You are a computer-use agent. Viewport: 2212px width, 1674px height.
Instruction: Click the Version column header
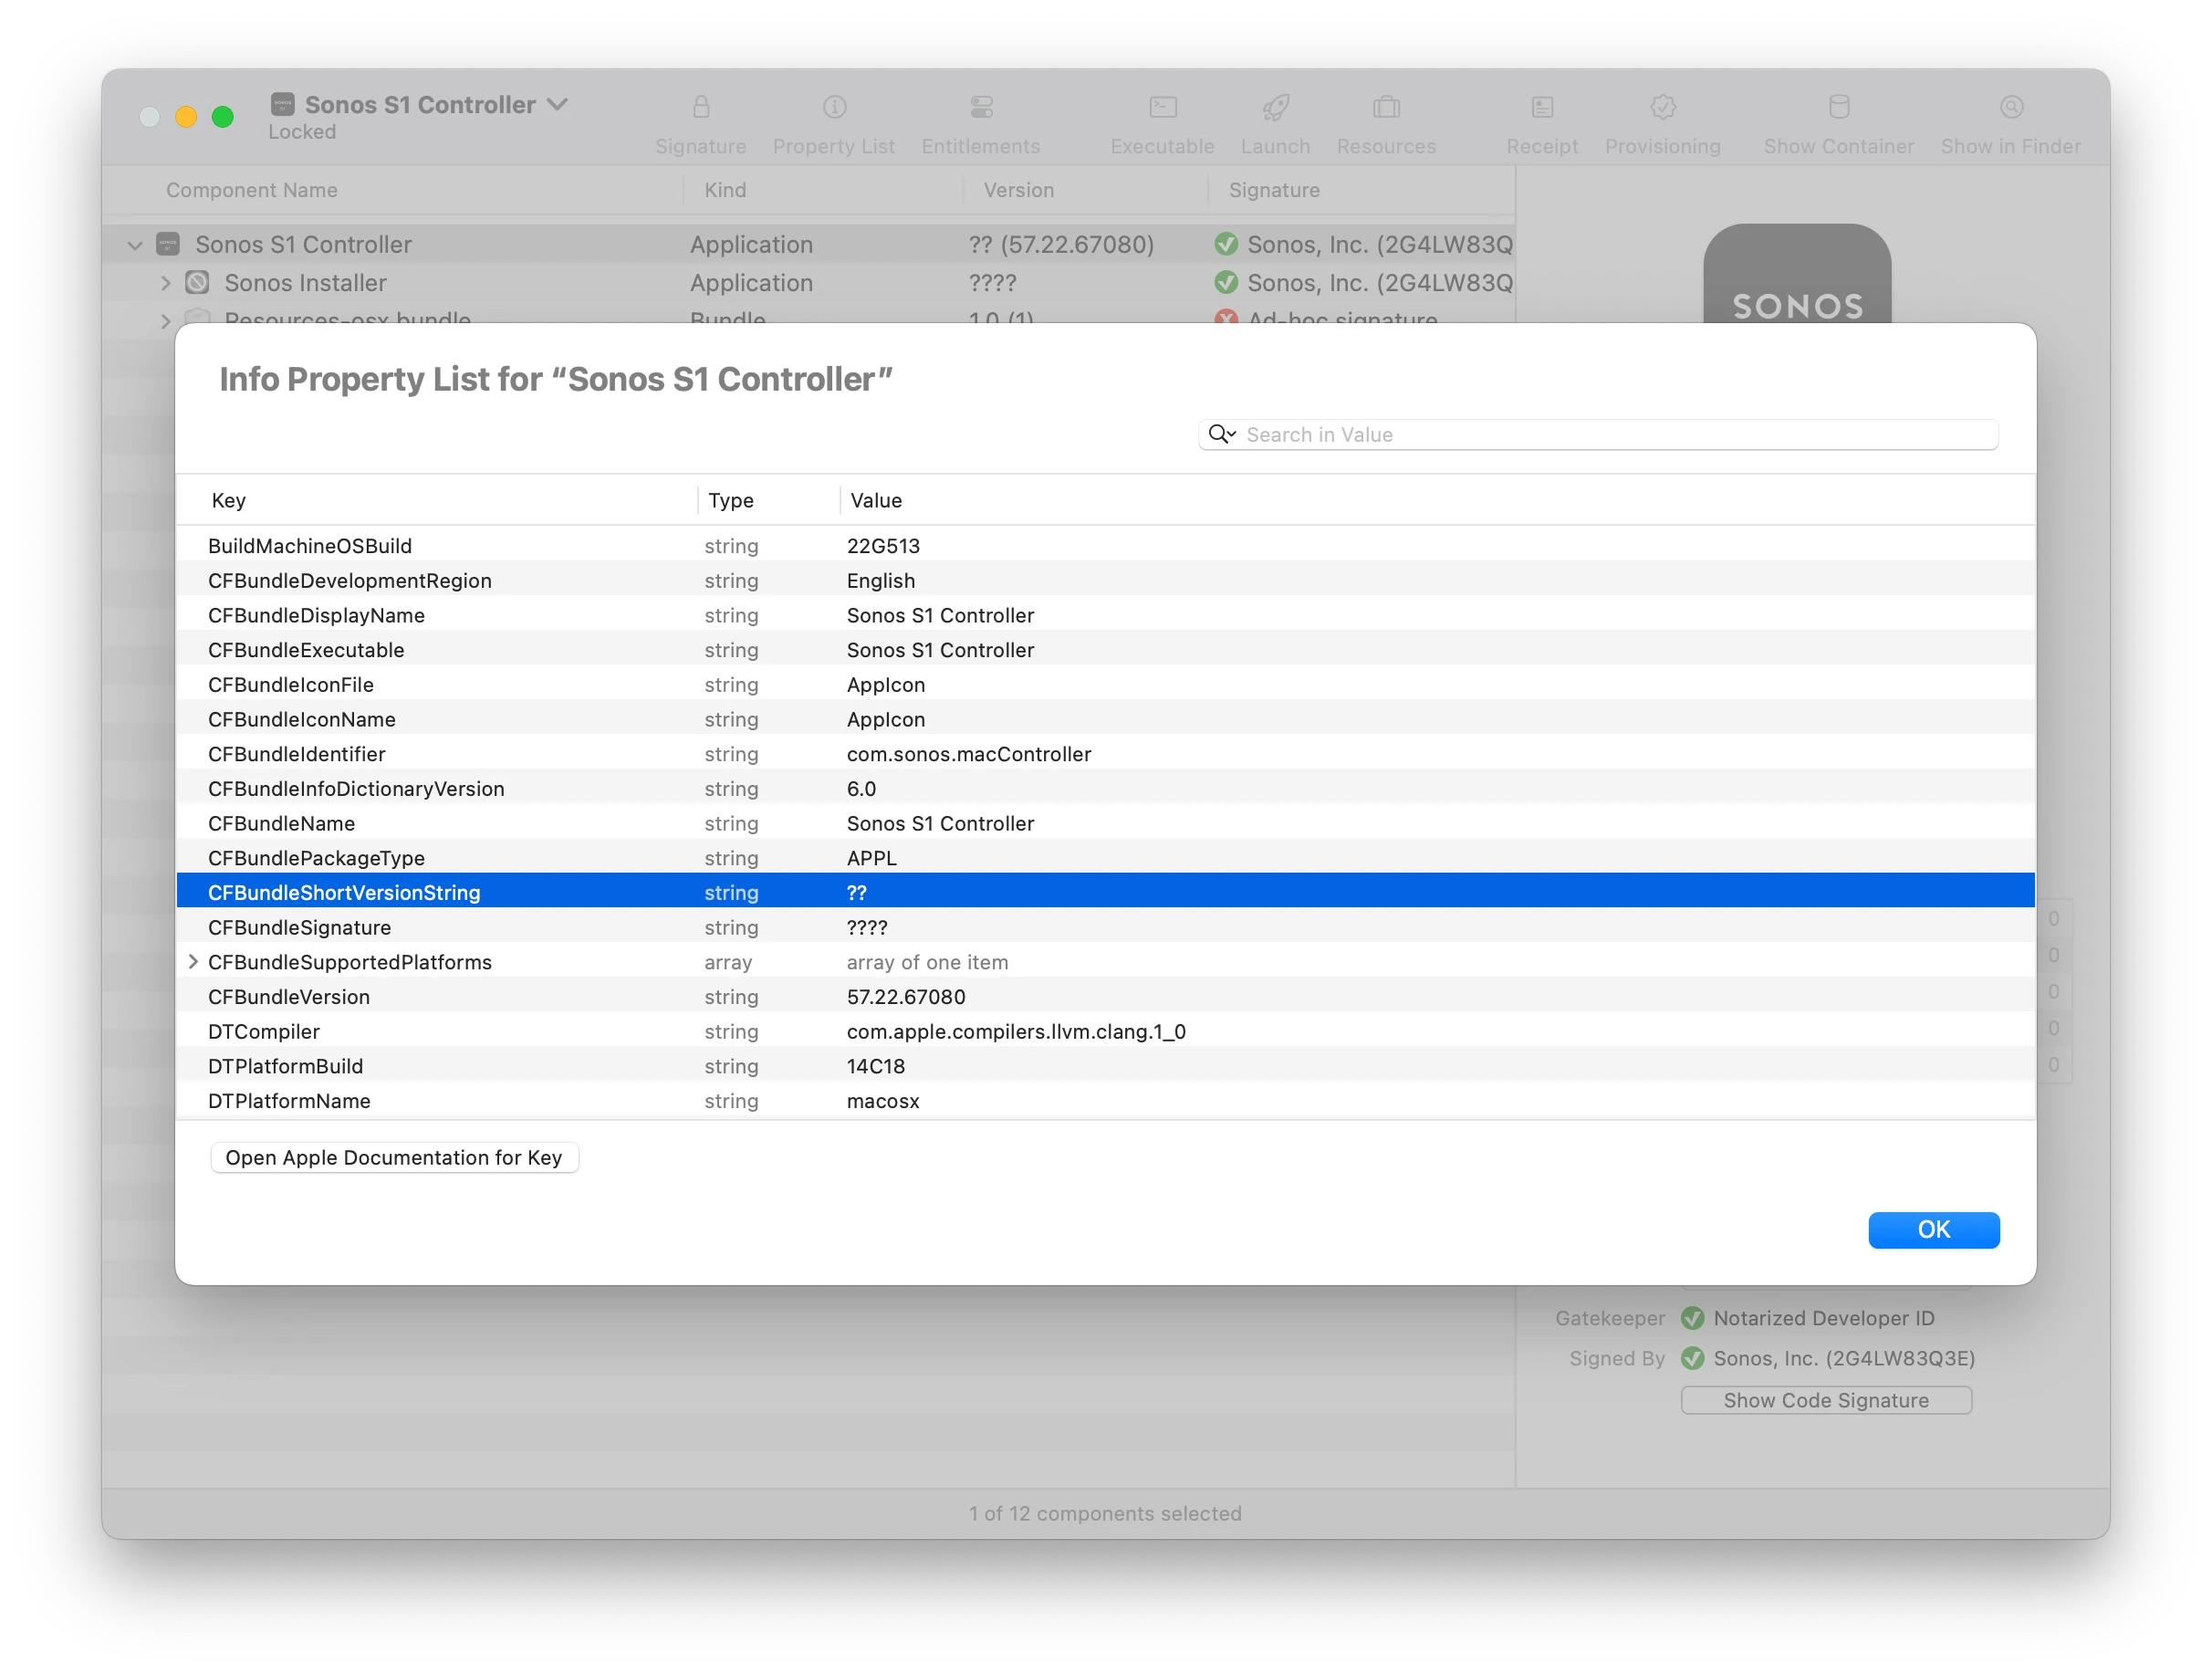click(1018, 190)
